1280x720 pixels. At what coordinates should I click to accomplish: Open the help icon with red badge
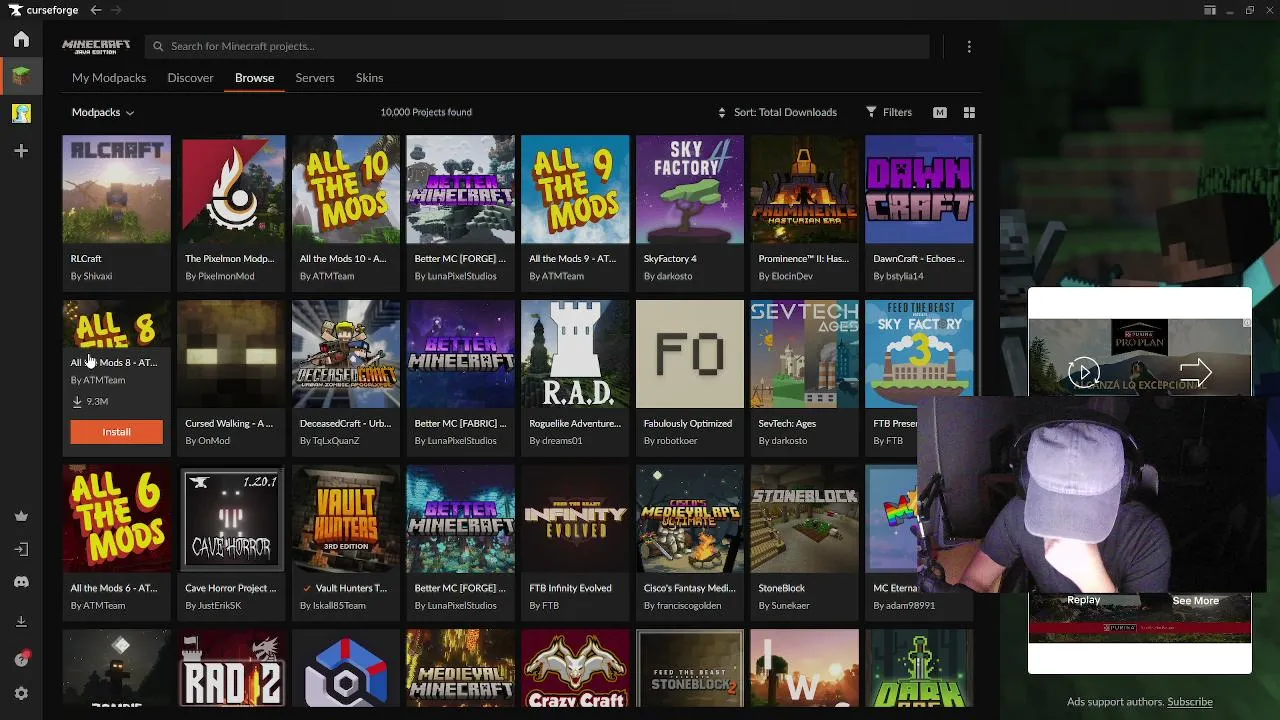coord(21,659)
